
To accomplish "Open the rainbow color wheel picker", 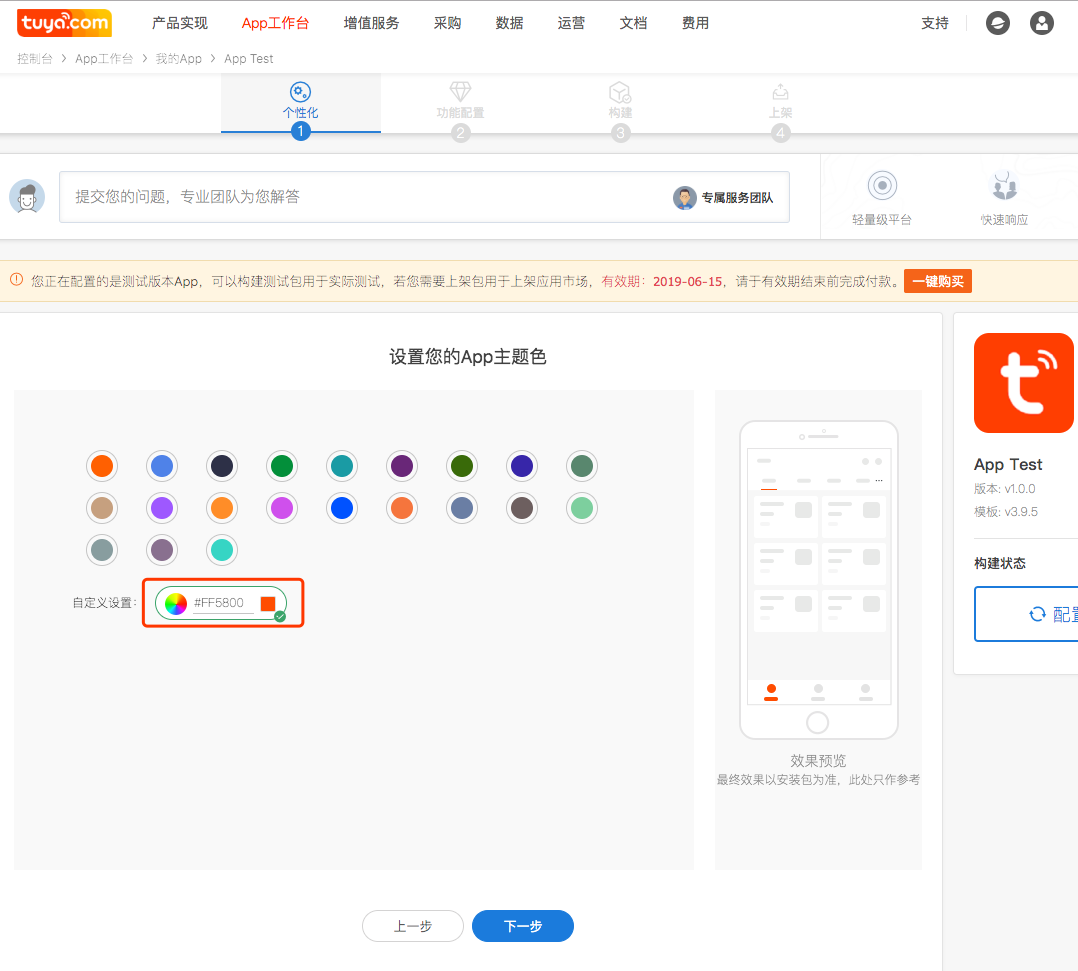I will tap(176, 603).
